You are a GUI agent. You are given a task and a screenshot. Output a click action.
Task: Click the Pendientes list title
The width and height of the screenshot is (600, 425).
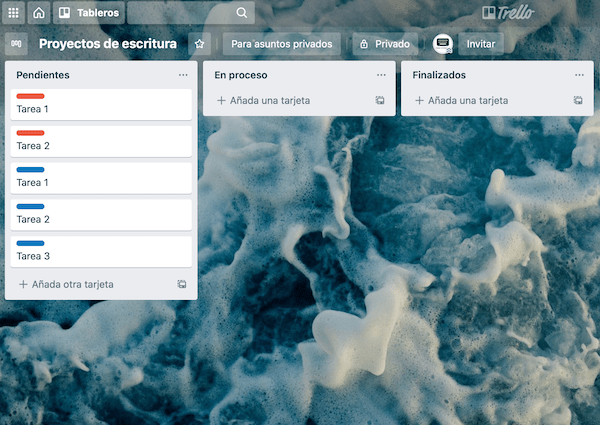(x=43, y=75)
